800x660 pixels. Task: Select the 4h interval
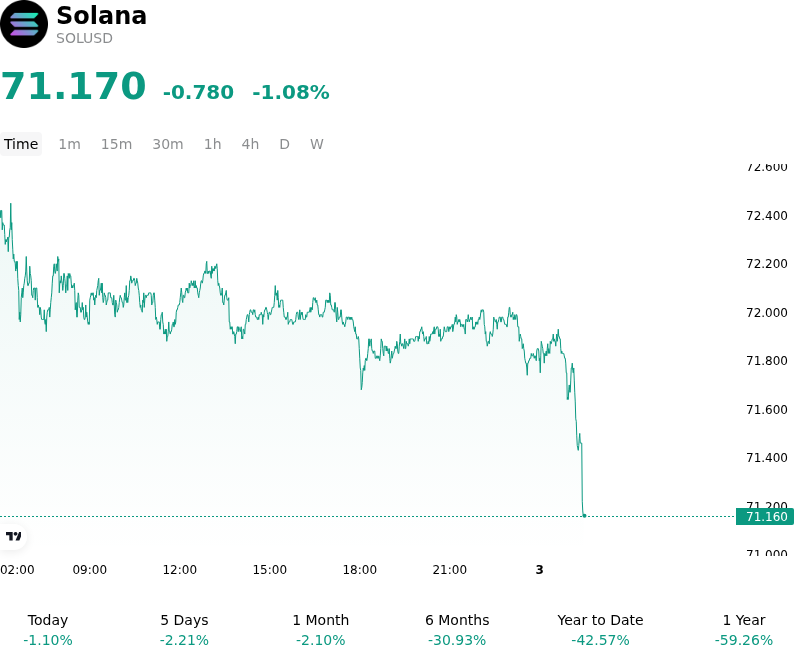pos(250,144)
